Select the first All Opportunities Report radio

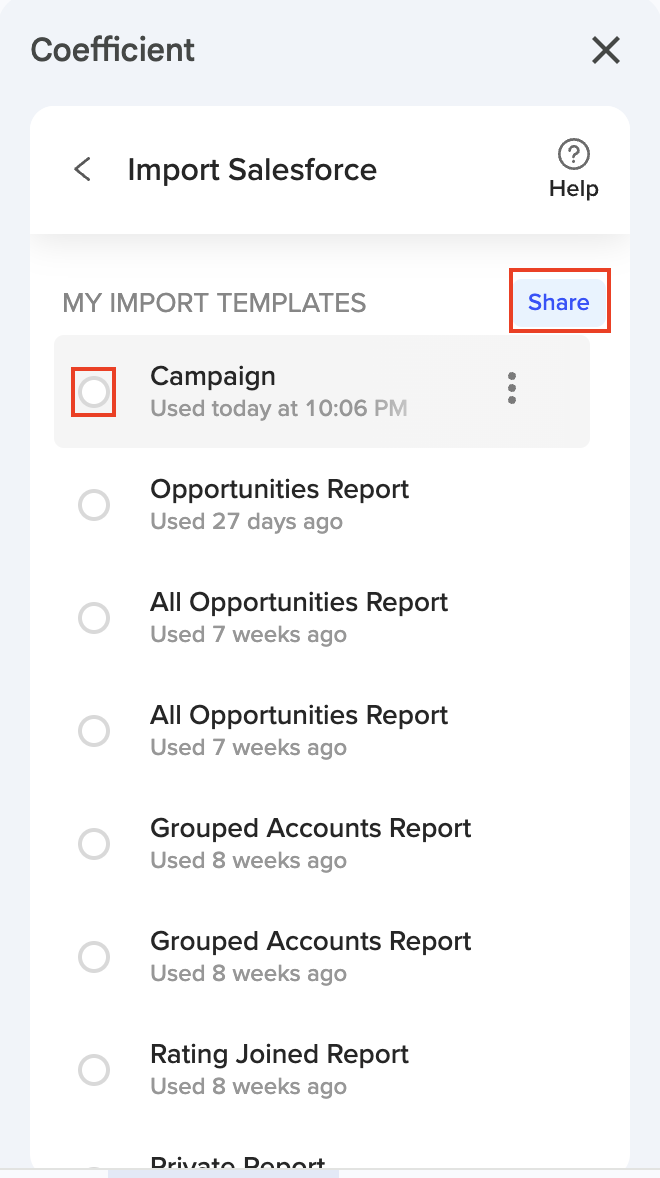(94, 618)
